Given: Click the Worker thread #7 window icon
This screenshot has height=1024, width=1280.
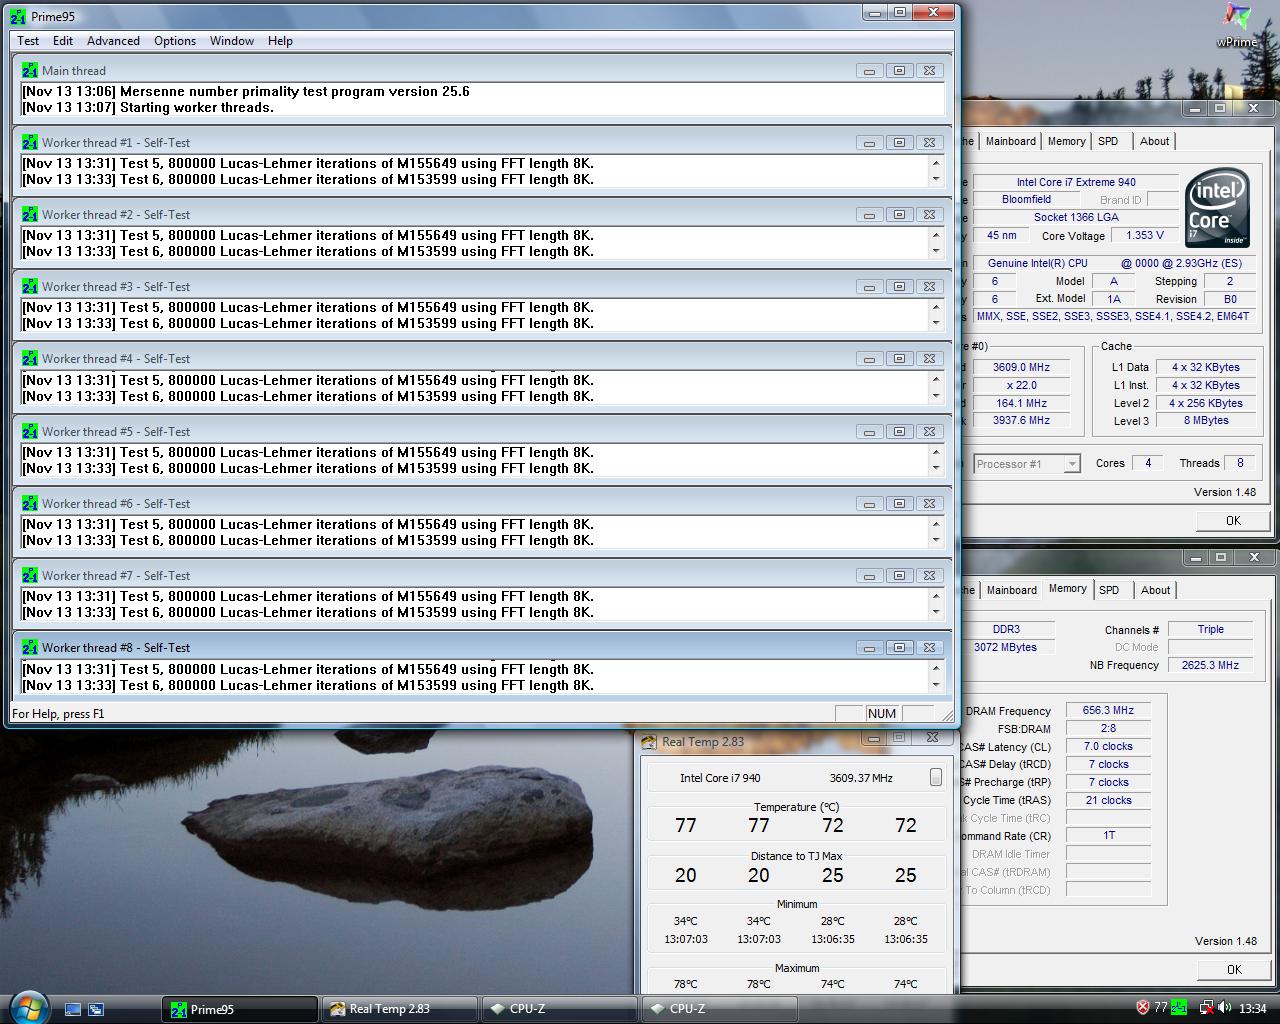Looking at the screenshot, I should (x=30, y=576).
